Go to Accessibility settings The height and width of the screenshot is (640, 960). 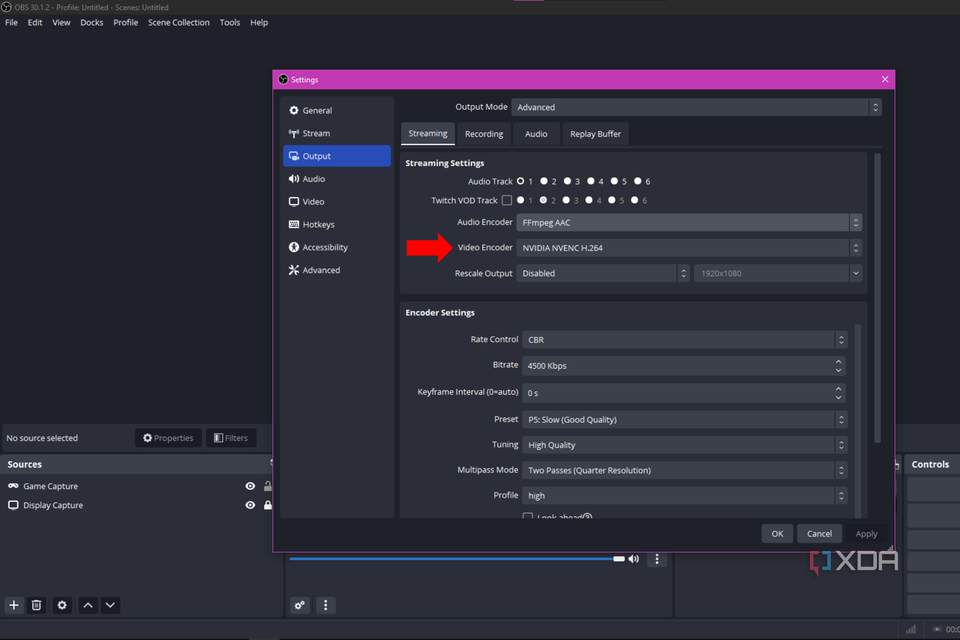pyautogui.click(x=327, y=247)
